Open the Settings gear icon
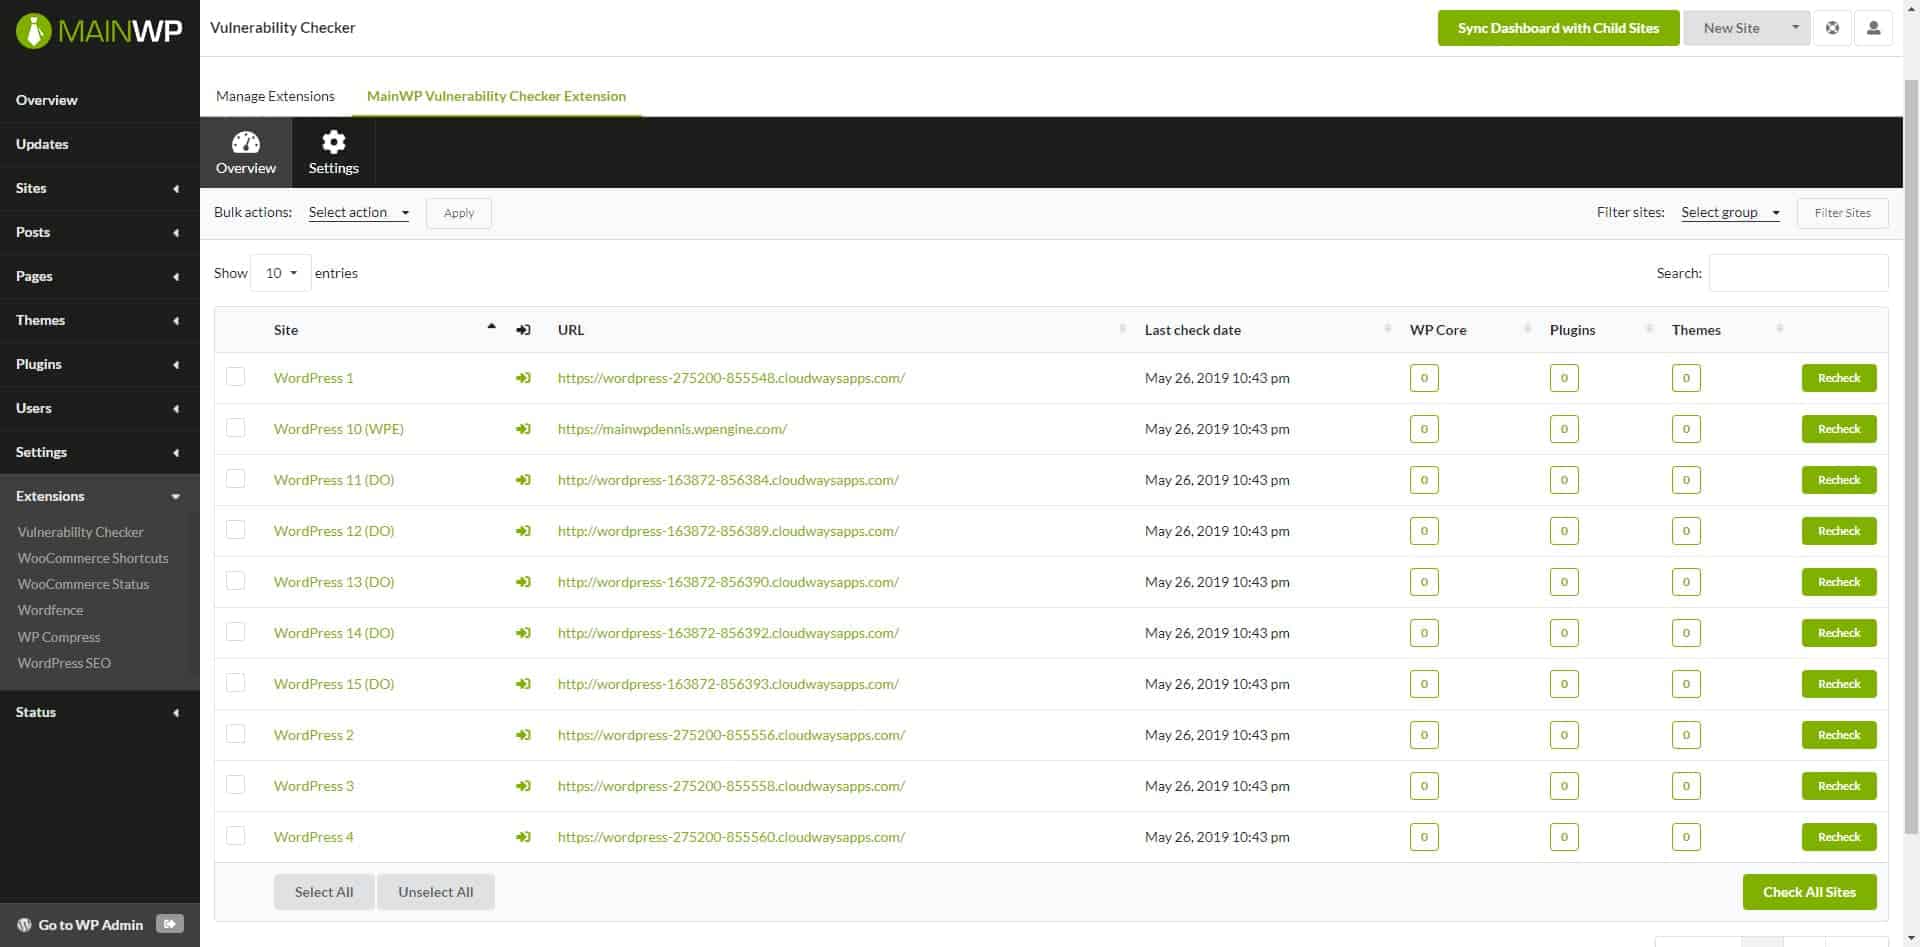This screenshot has width=1920, height=947. 333,143
